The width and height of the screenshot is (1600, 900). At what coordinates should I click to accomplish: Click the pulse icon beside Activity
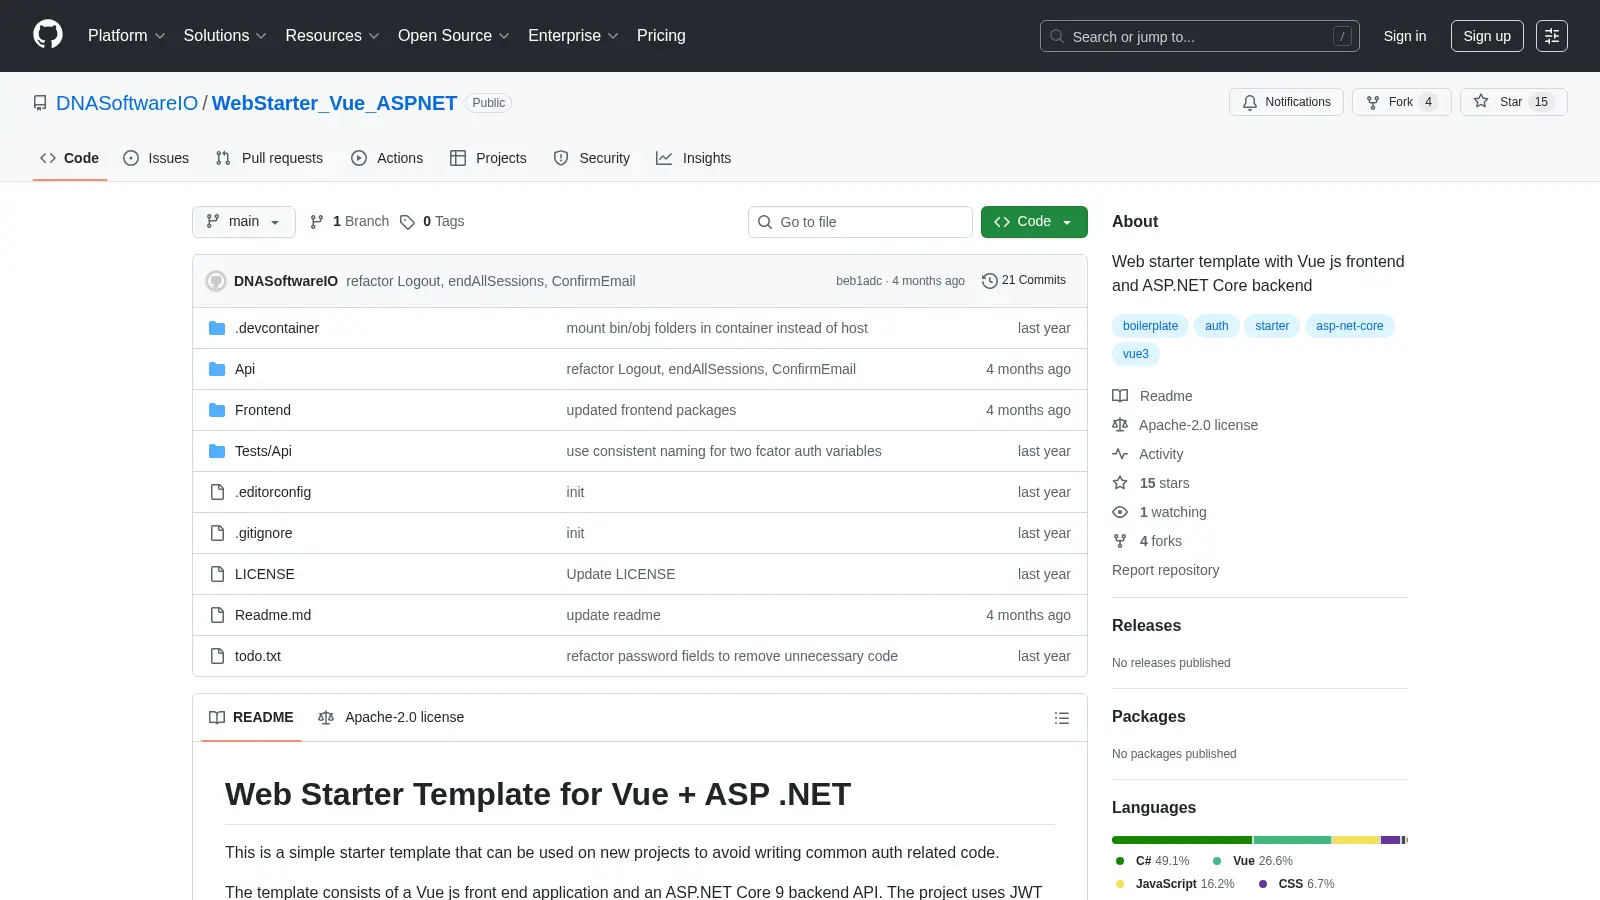pyautogui.click(x=1120, y=454)
